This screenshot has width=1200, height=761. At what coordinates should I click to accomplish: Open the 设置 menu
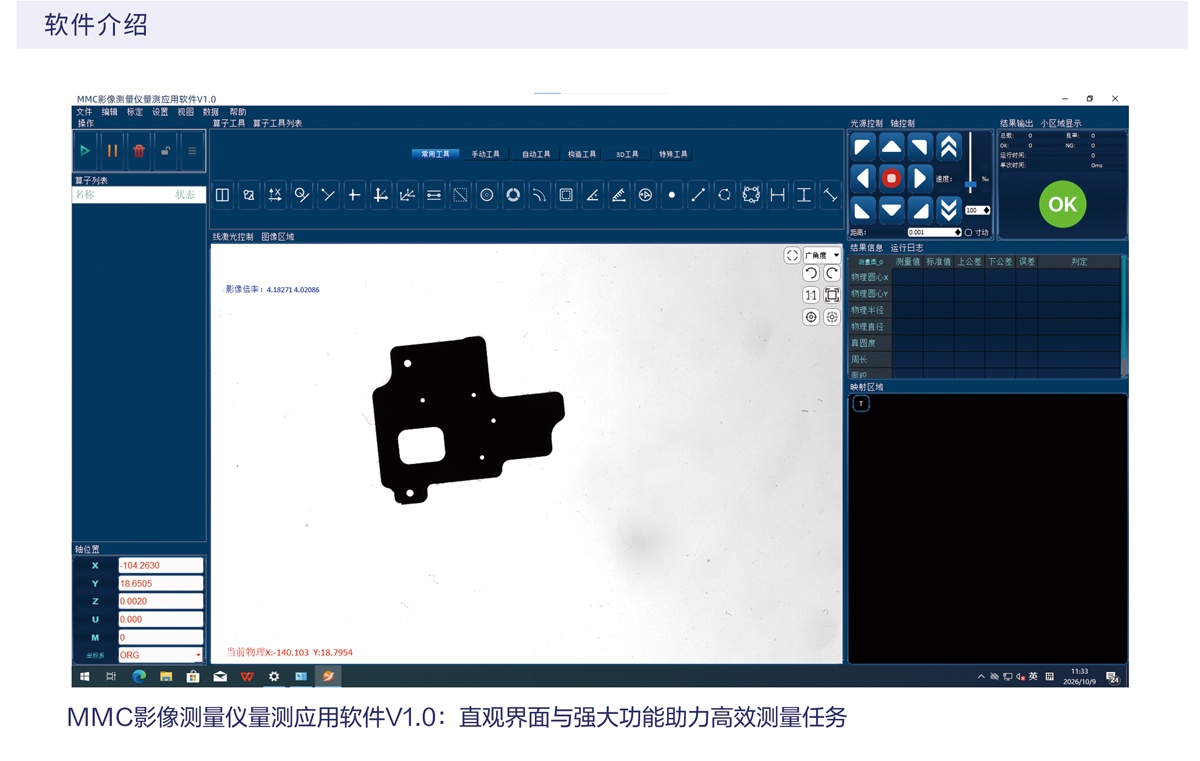[x=160, y=112]
